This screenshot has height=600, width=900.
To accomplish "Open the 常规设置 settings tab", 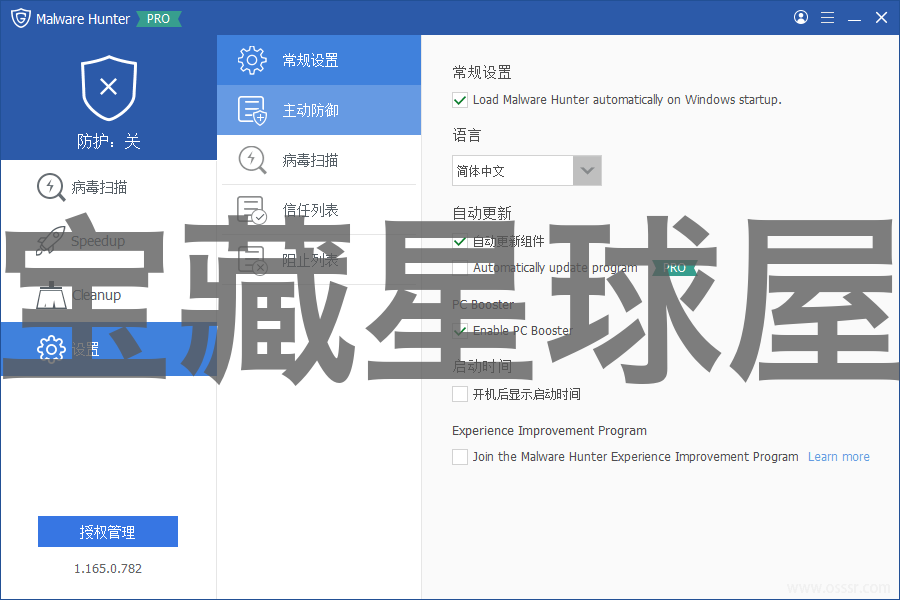I will pyautogui.click(x=319, y=60).
